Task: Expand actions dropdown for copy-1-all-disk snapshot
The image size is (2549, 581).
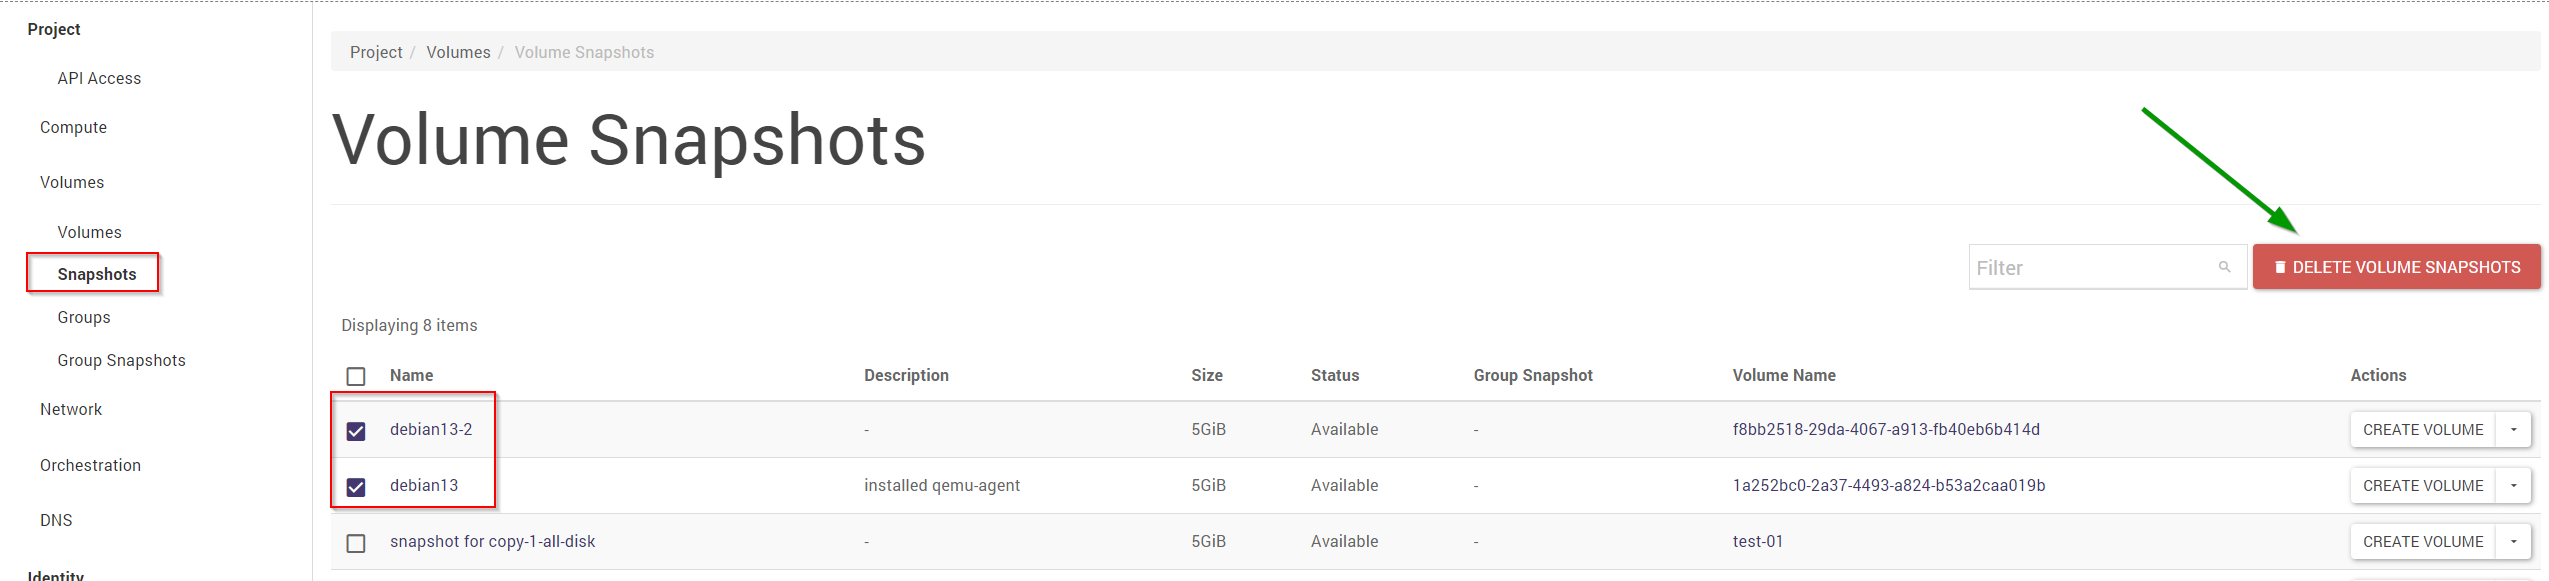Action: pos(2513,542)
